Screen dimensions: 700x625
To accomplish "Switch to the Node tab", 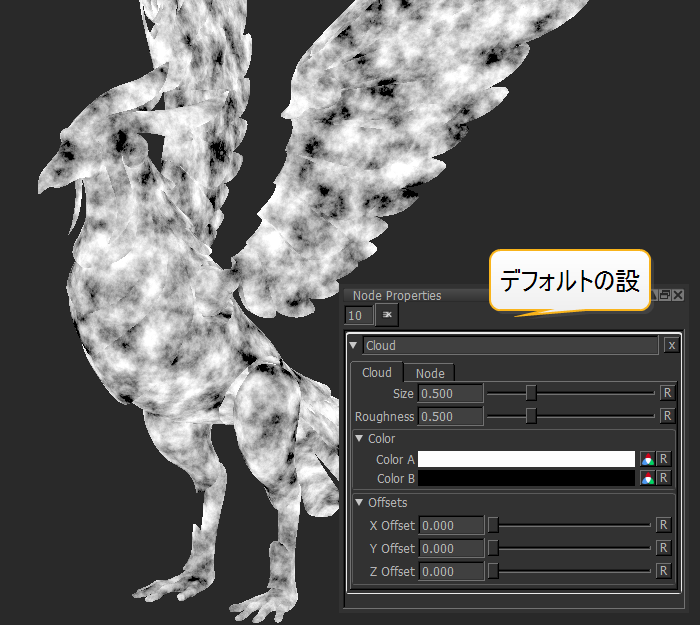I will [x=430, y=373].
